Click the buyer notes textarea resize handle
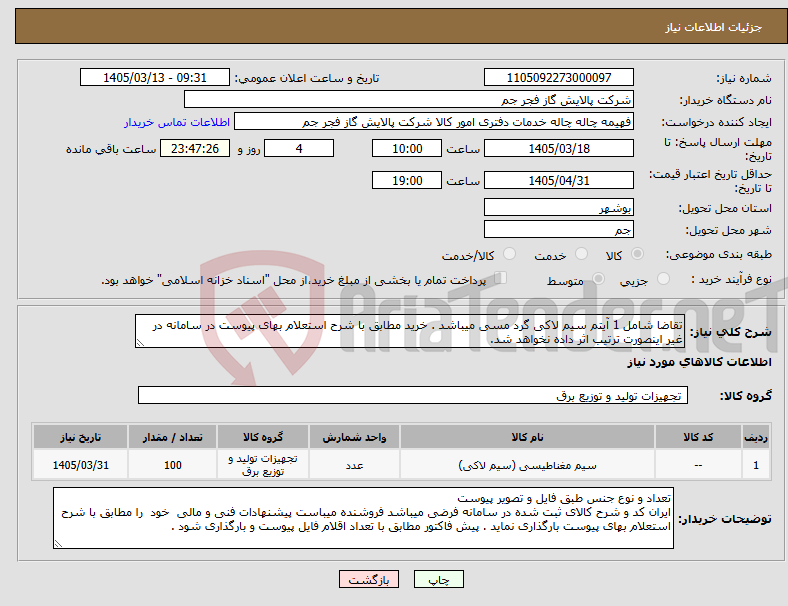The height and width of the screenshot is (606, 788). point(58,543)
